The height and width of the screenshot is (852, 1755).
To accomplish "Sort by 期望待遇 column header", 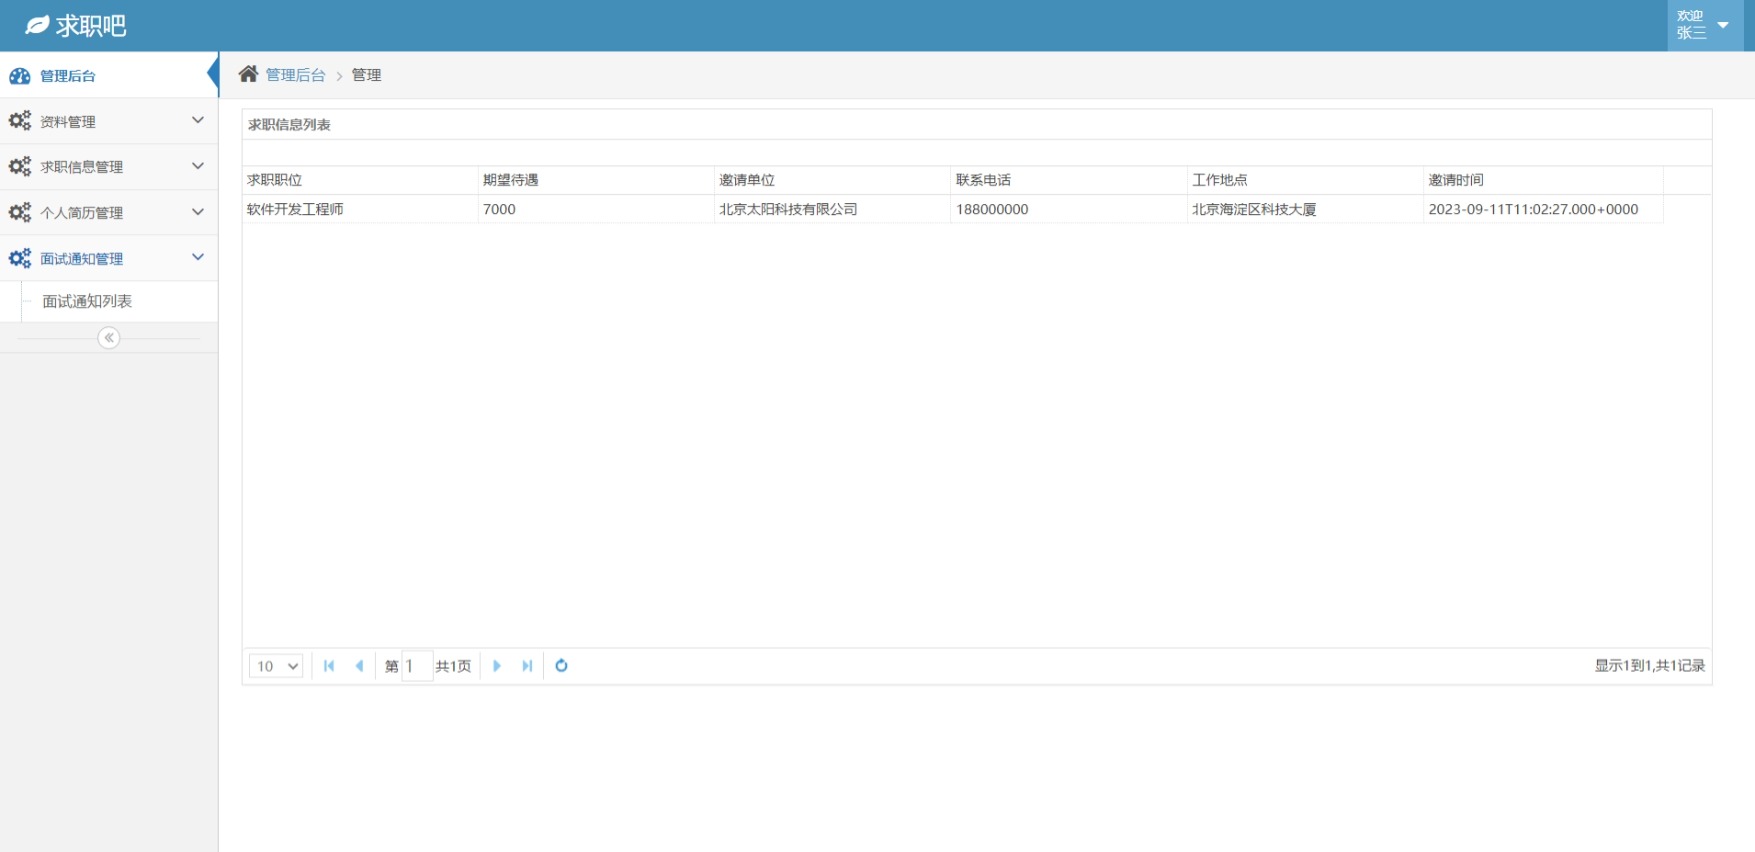I will (511, 180).
